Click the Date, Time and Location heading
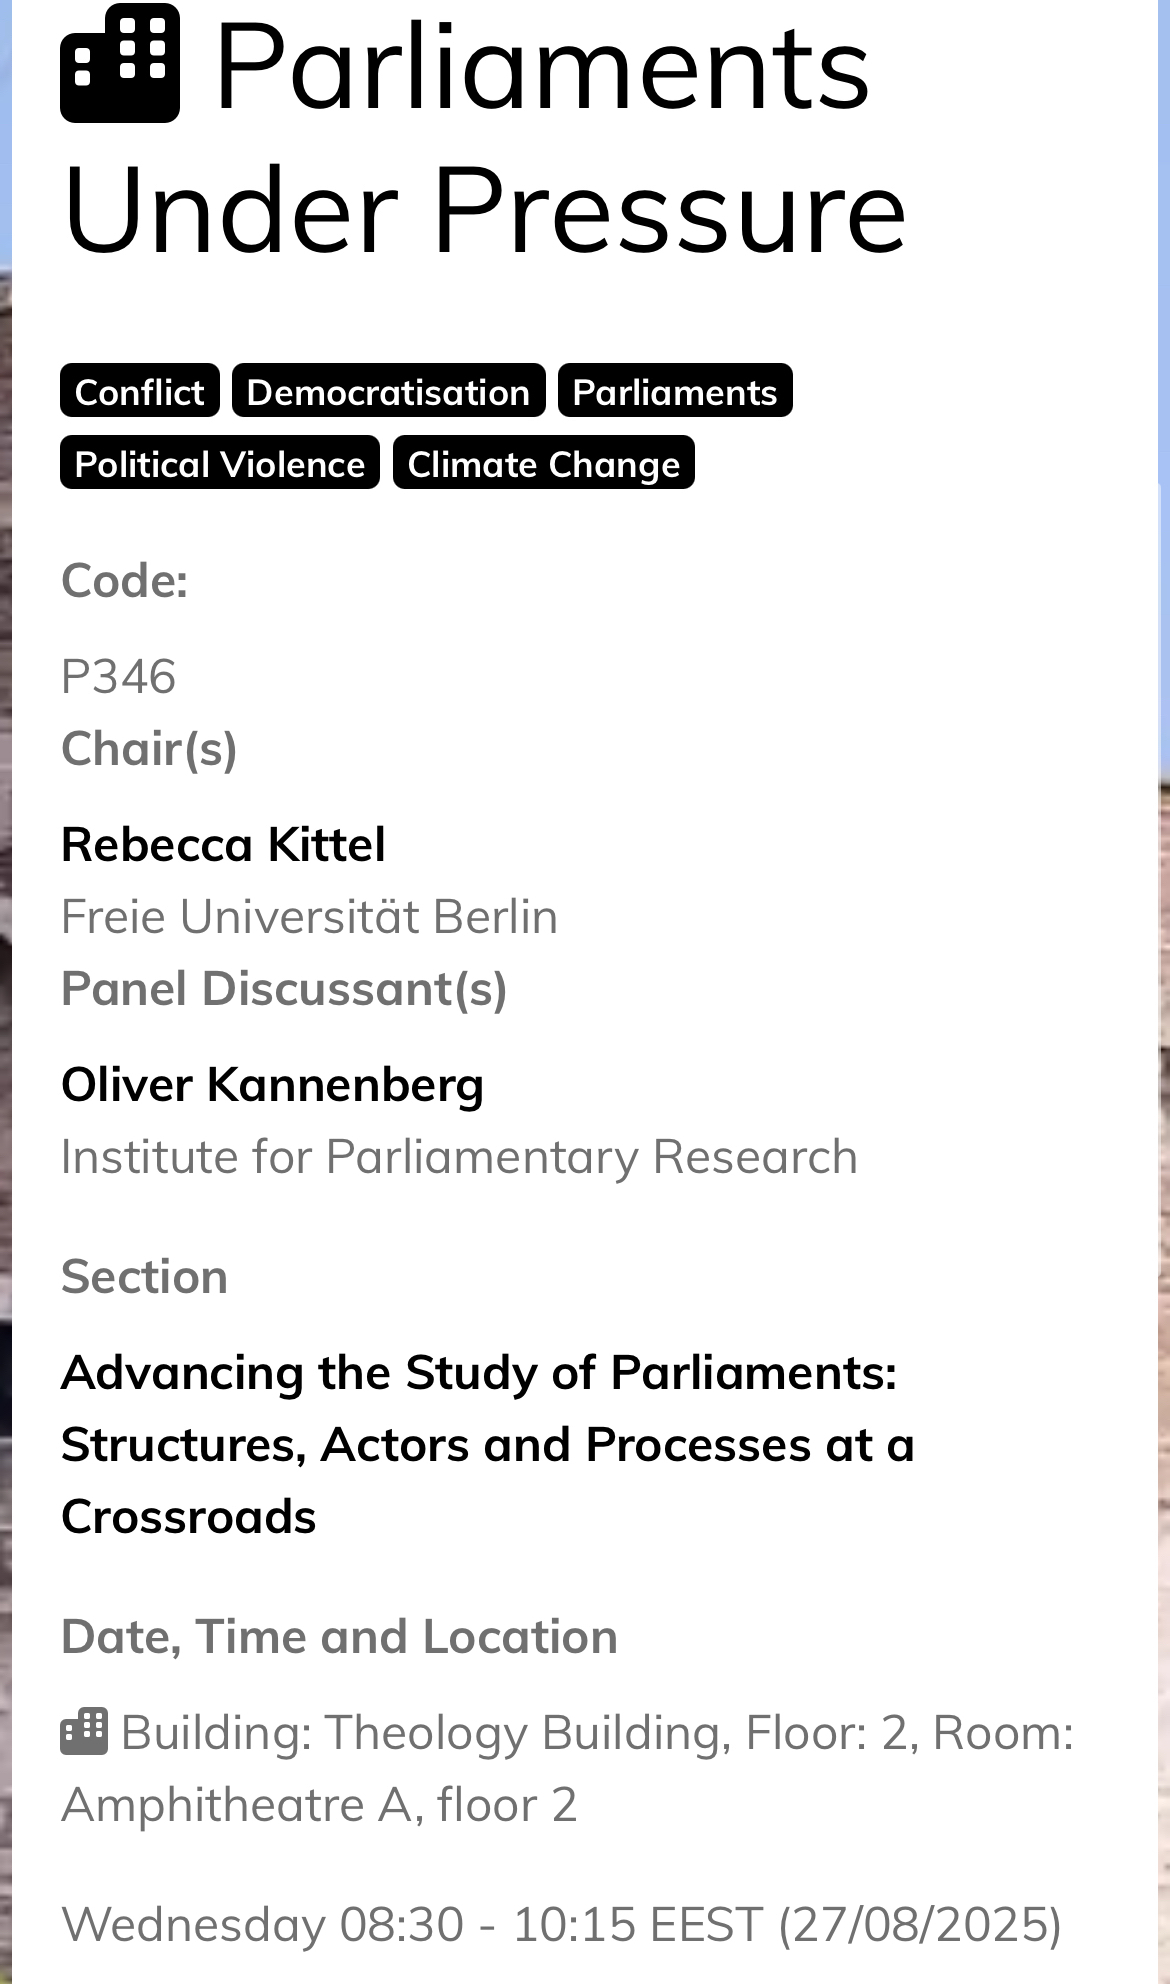 tap(339, 1636)
